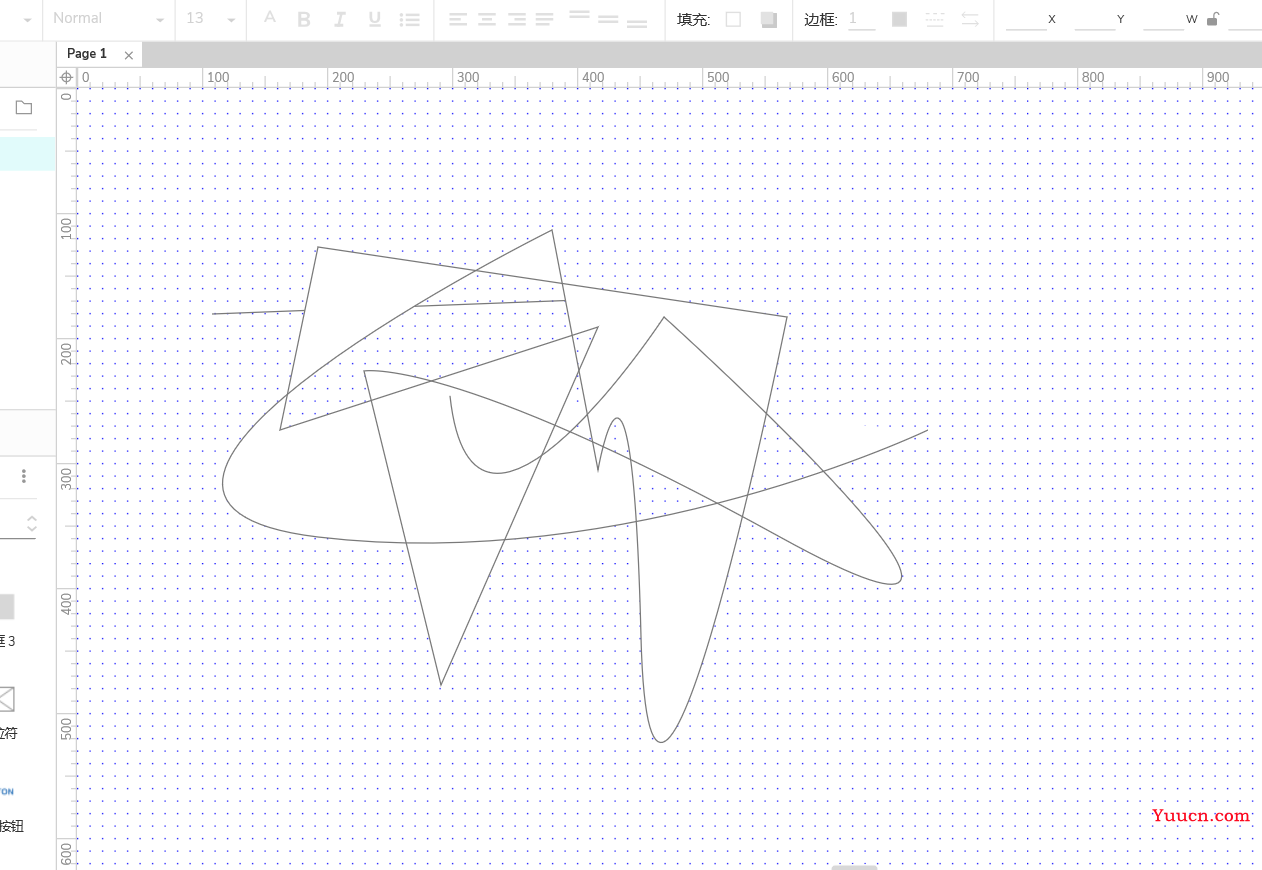Align text right
This screenshot has width=1262, height=870.
coord(517,19)
